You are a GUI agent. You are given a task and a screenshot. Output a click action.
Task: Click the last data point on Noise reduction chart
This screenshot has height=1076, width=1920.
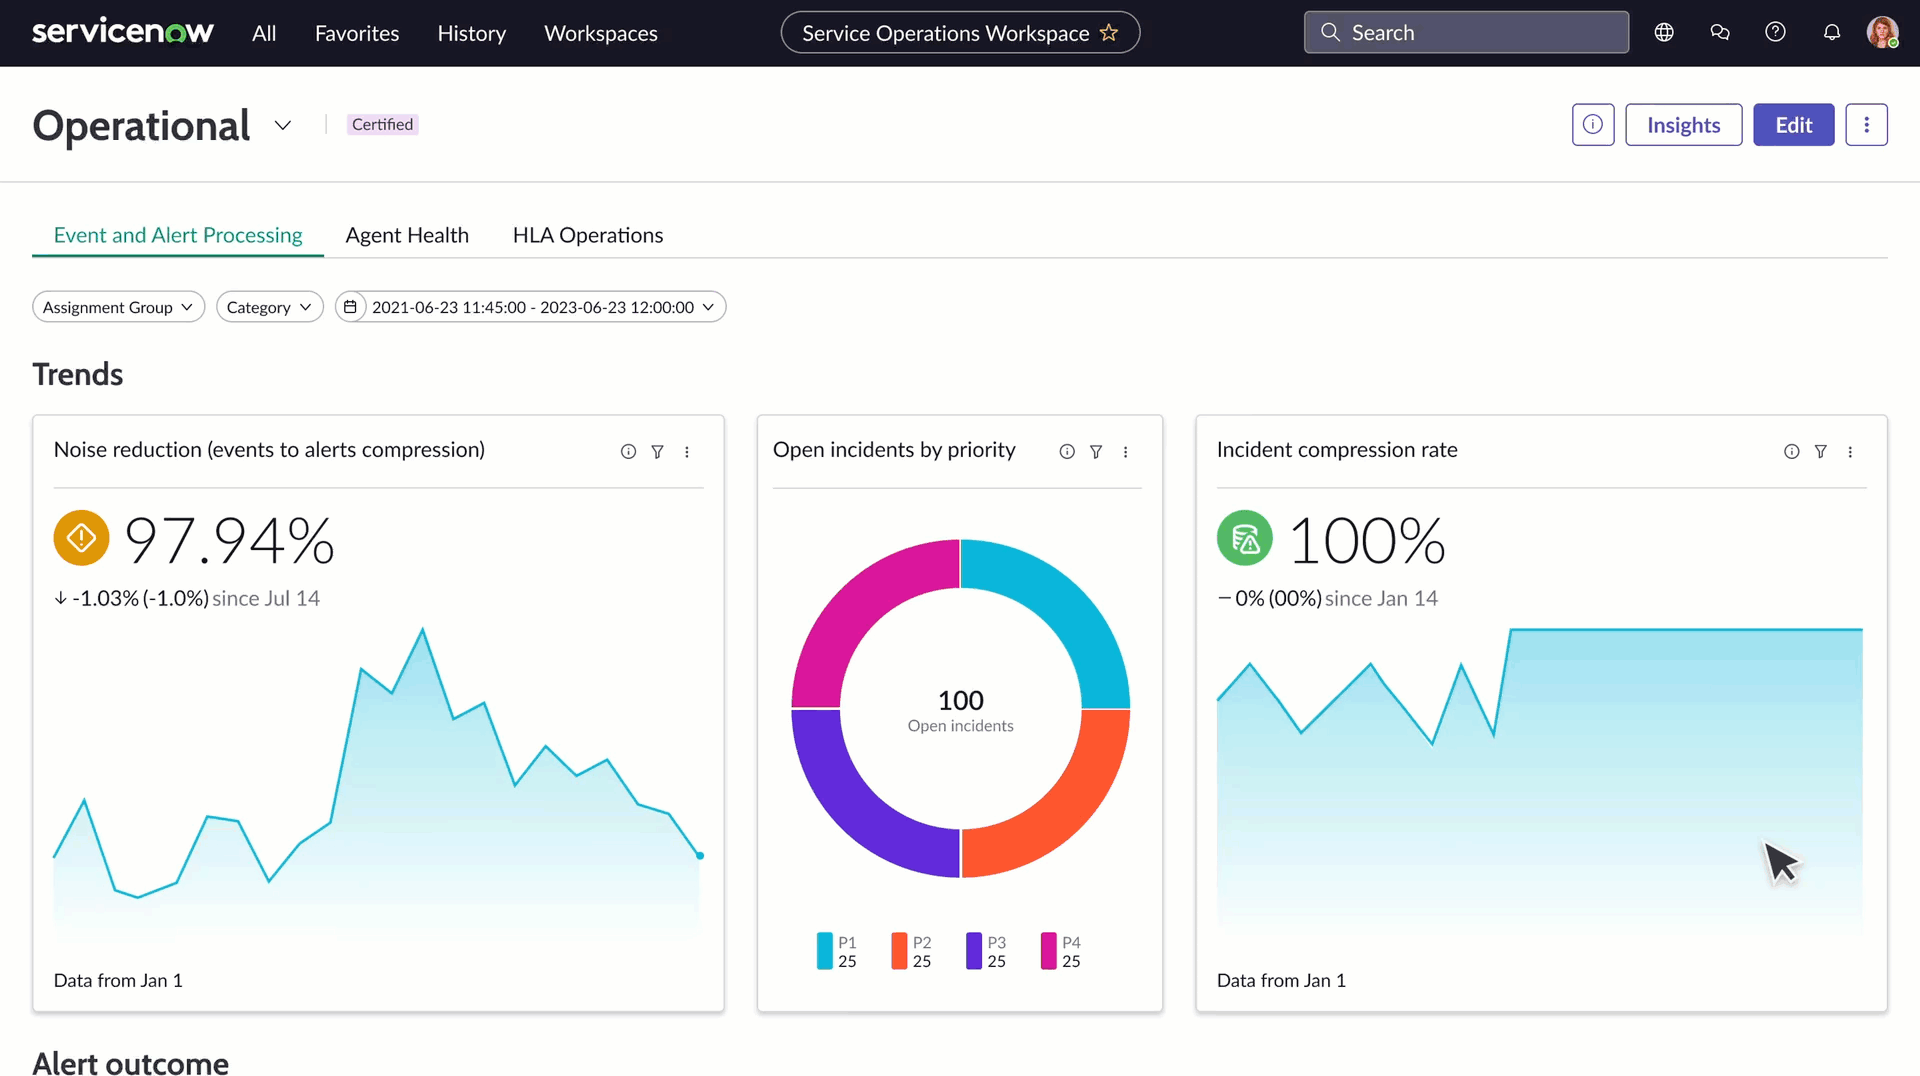coord(700,856)
